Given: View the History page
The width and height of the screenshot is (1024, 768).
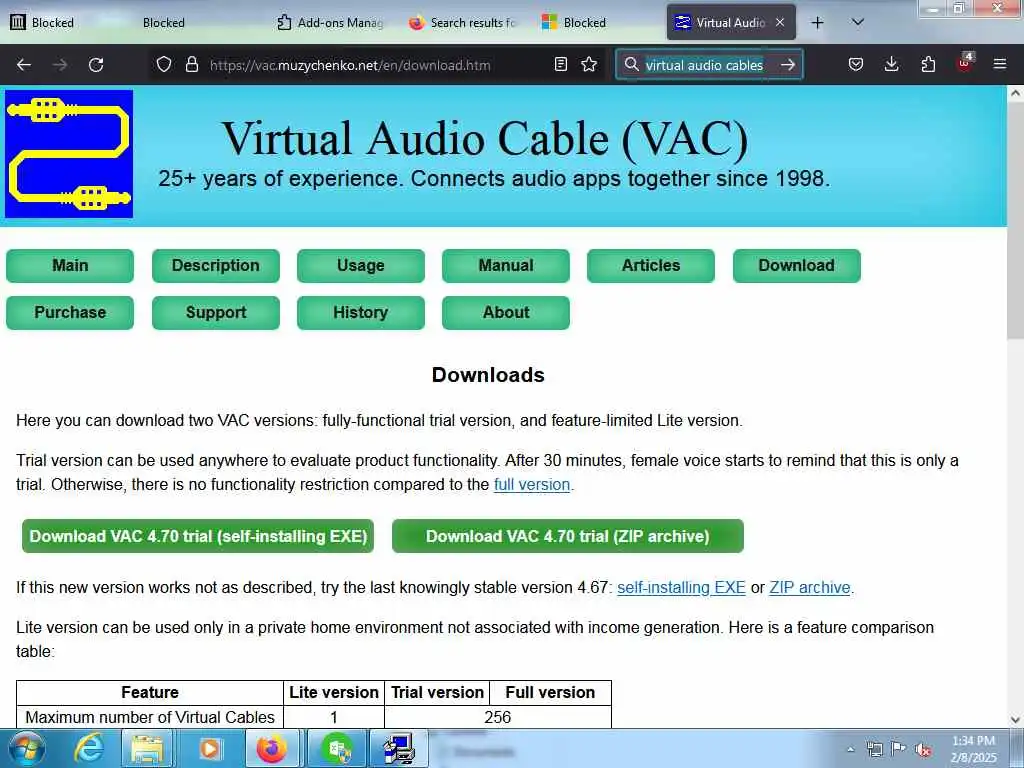Looking at the screenshot, I should 360,313.
